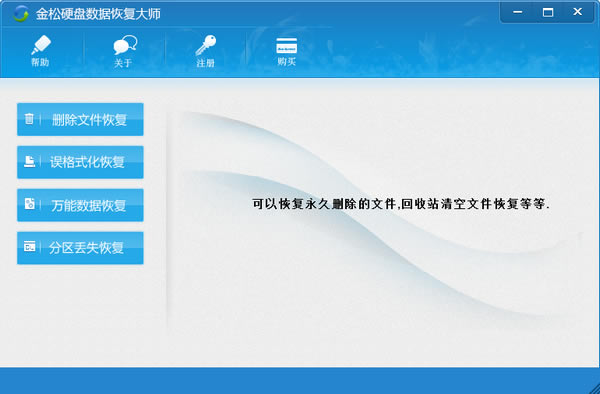Select the 关于 toolbar label
The height and width of the screenshot is (394, 600).
point(123,63)
